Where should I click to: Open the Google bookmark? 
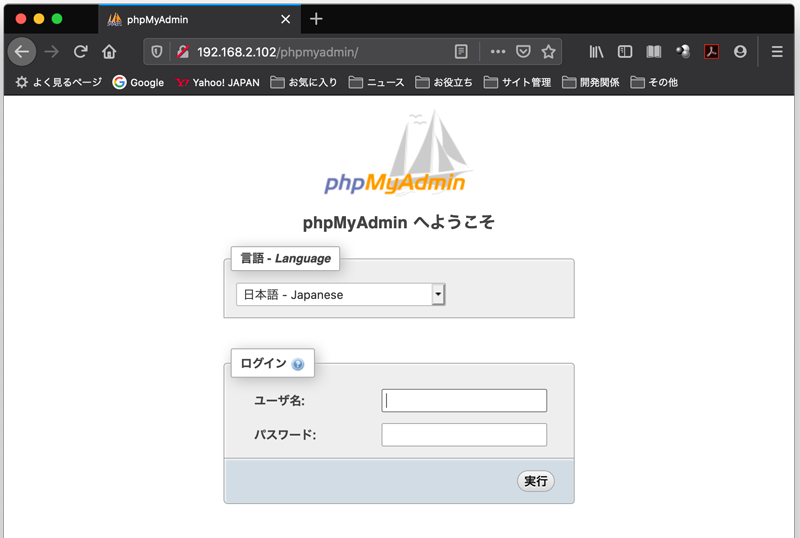point(138,82)
